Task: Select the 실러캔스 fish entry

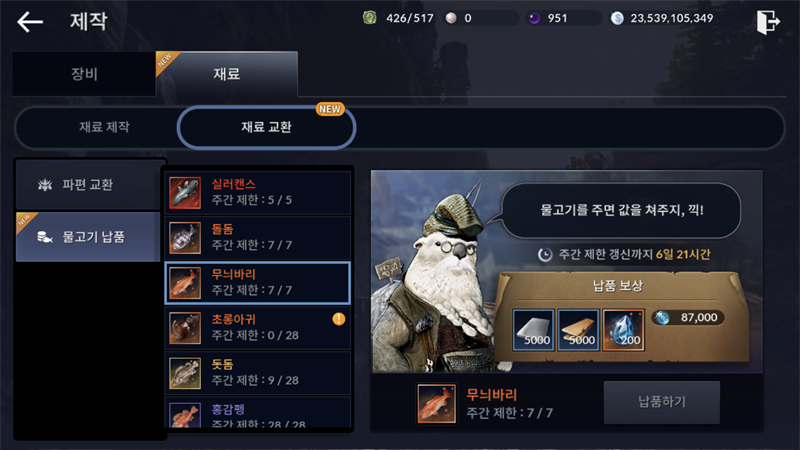Action: (258, 192)
